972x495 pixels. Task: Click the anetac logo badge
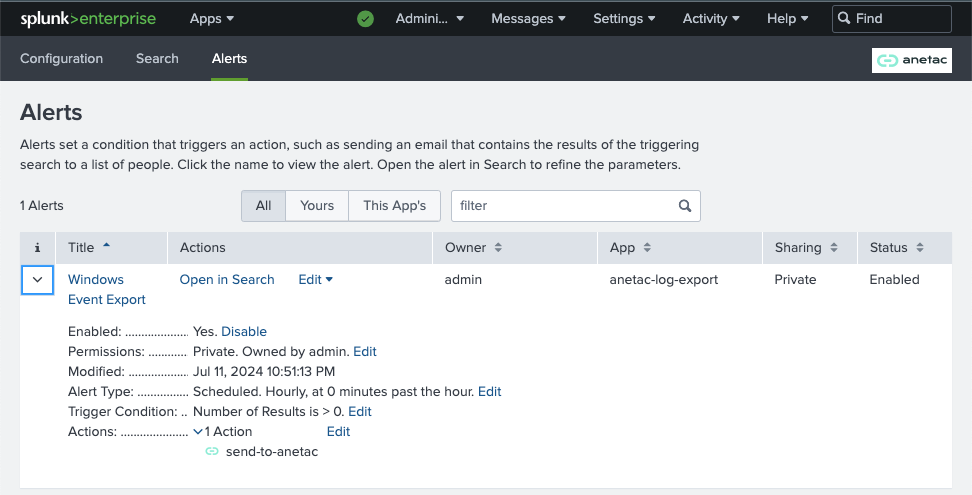click(x=912, y=60)
